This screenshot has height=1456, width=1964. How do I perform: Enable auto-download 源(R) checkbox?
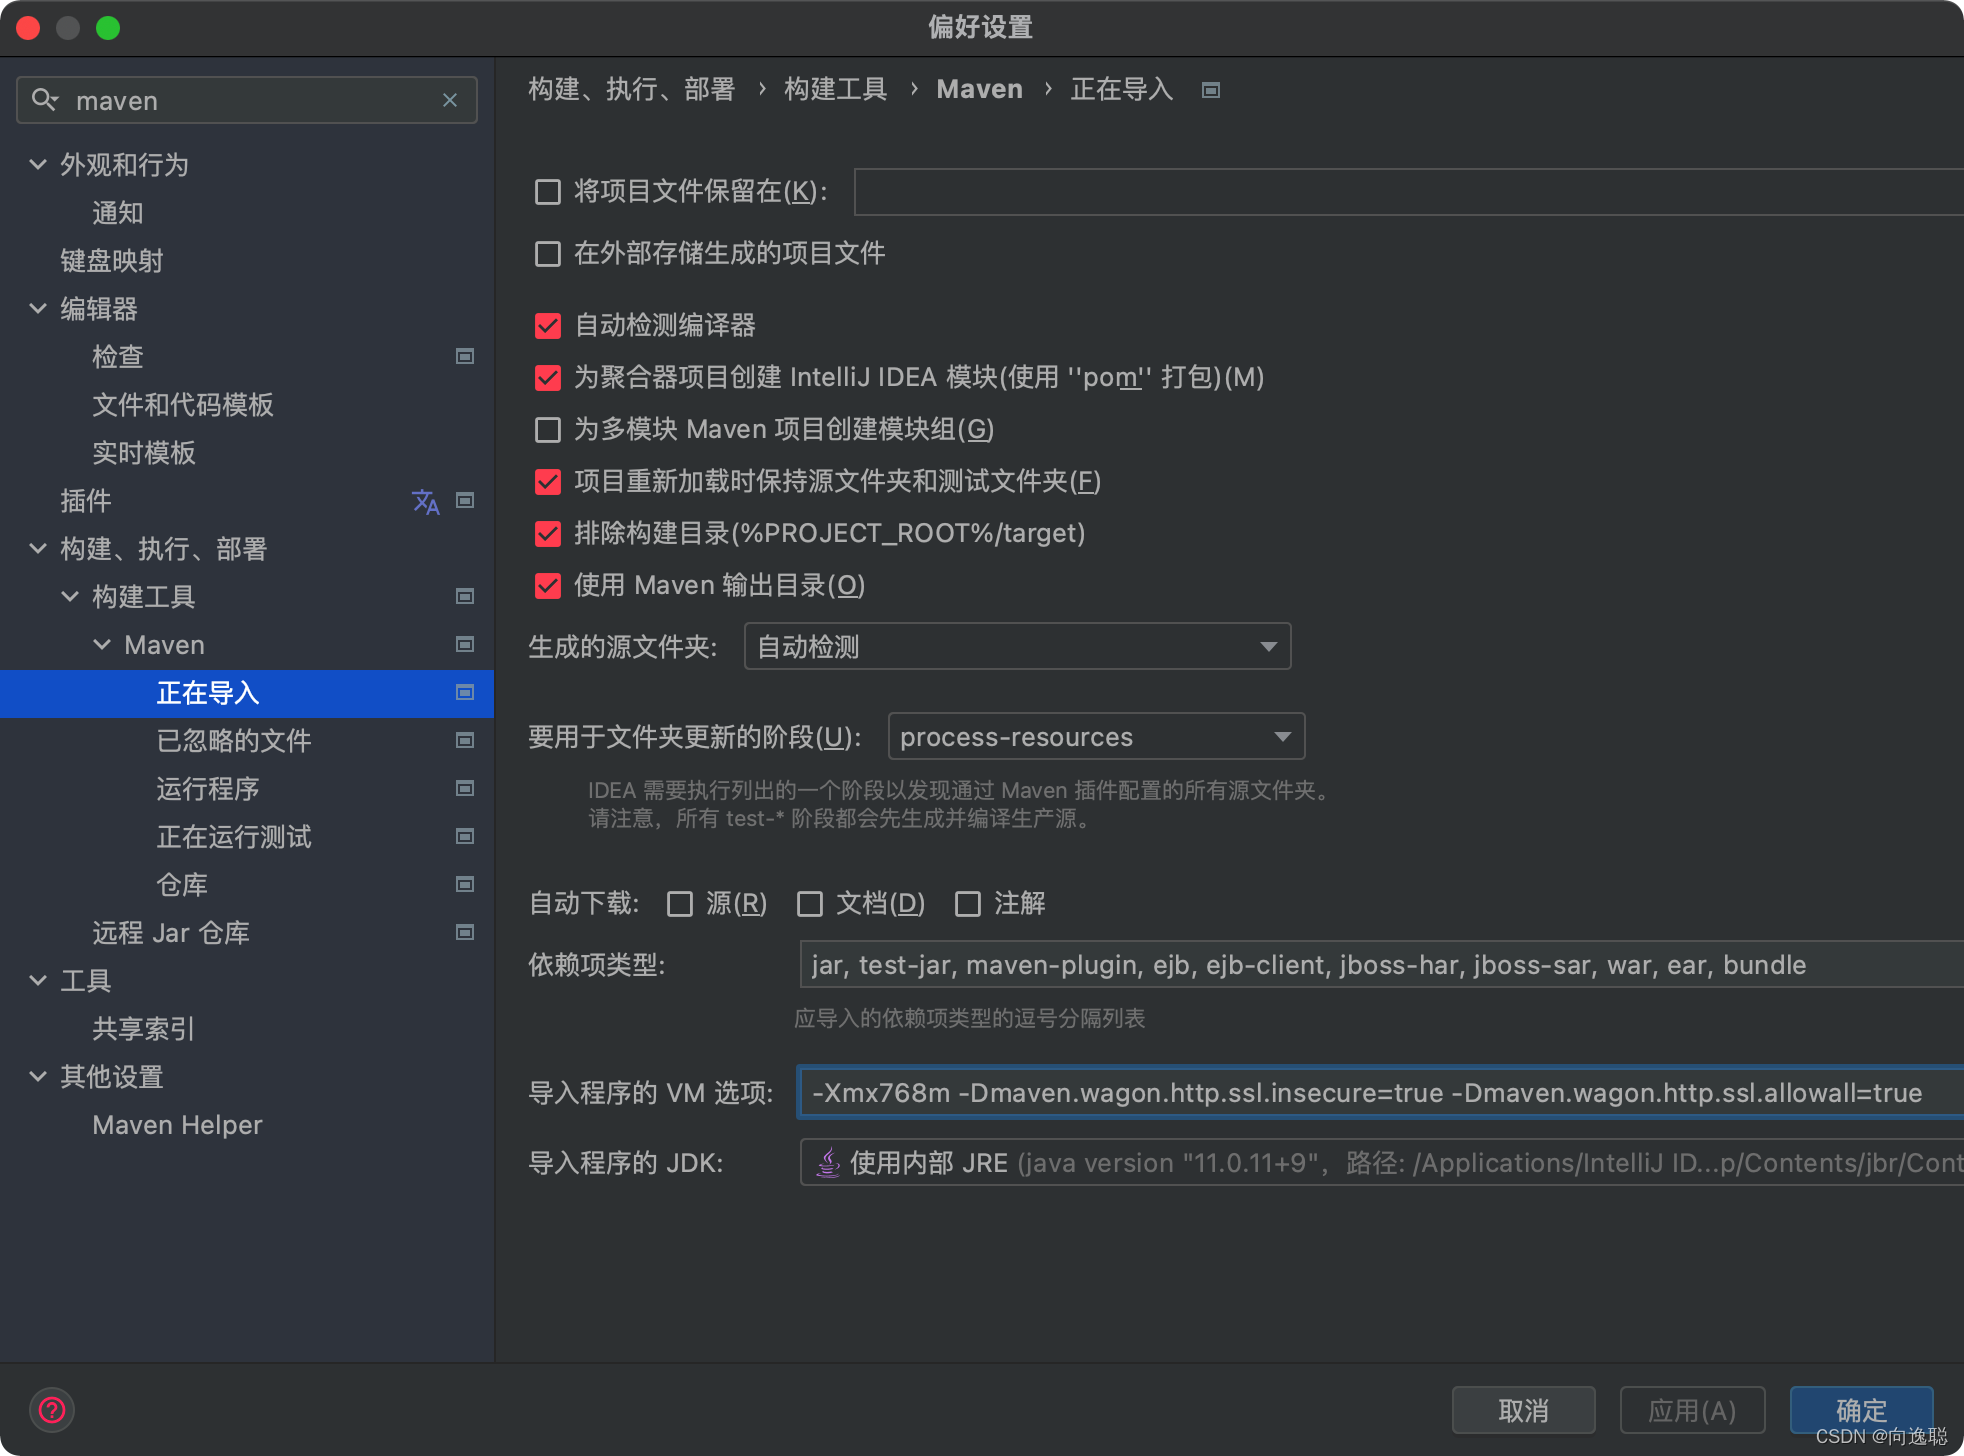(680, 904)
